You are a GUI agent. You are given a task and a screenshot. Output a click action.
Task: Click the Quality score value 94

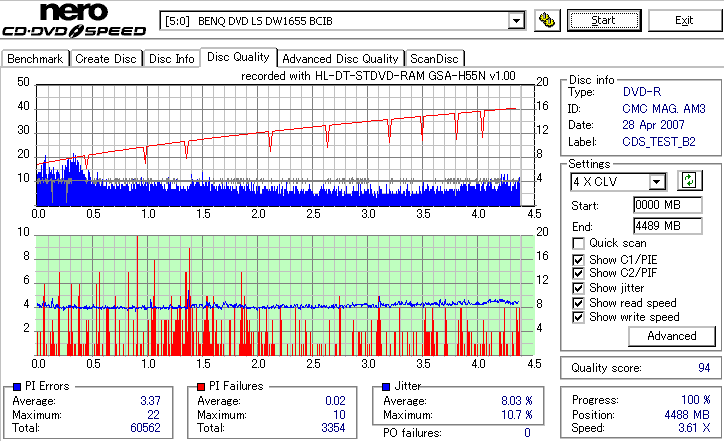pyautogui.click(x=704, y=368)
